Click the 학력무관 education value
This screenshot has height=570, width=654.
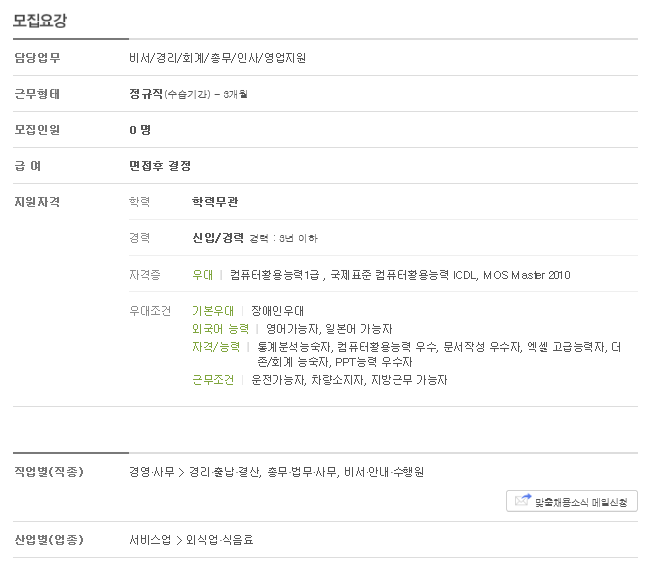[x=215, y=201]
